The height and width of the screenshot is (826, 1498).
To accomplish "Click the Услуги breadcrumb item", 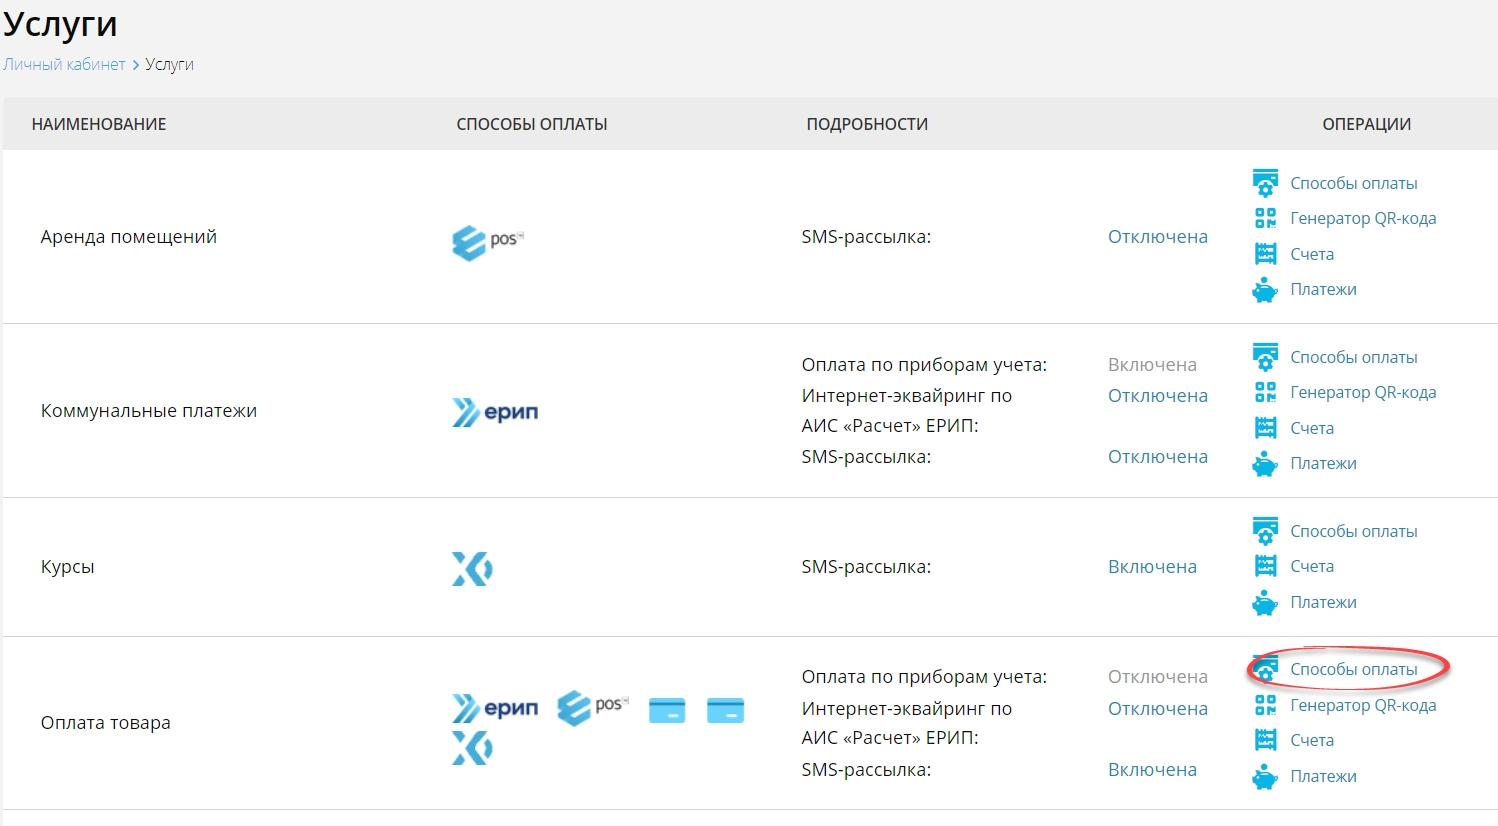I will point(169,64).
